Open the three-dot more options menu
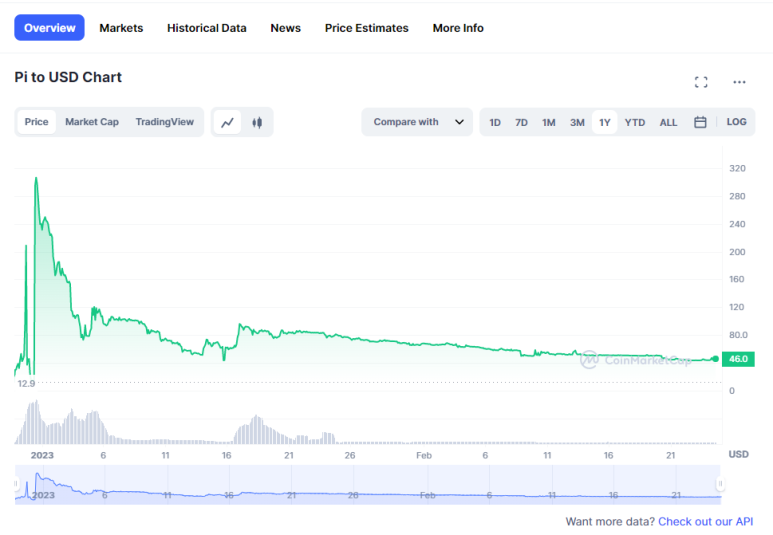 (x=739, y=82)
